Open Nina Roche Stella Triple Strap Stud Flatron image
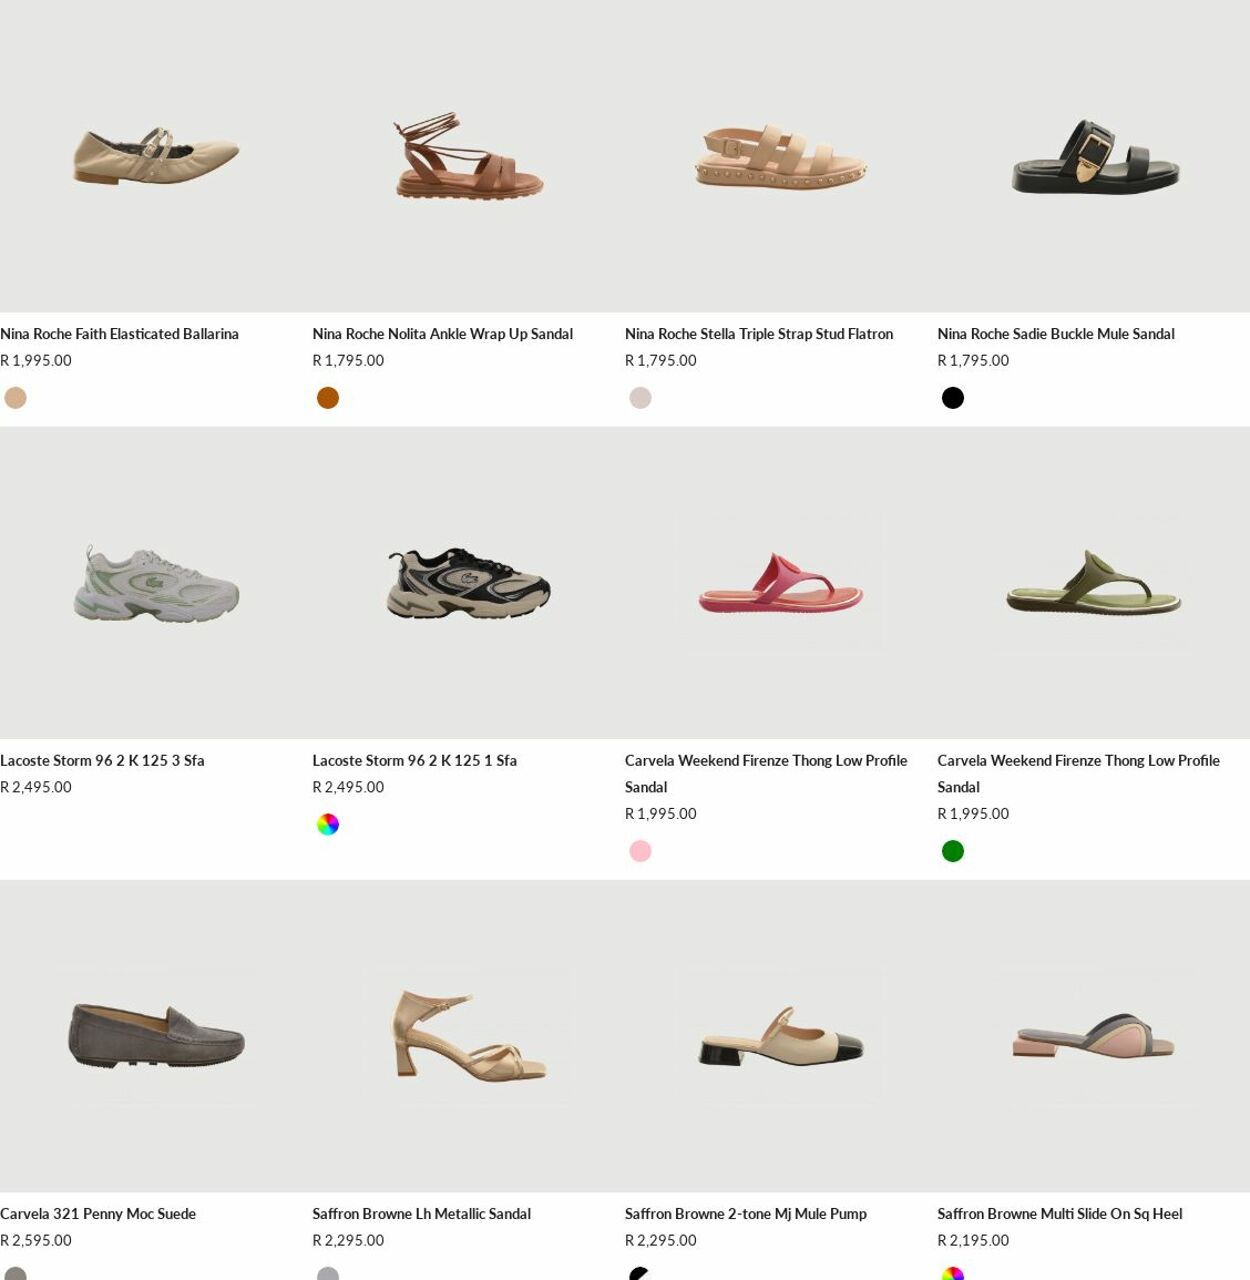 pos(781,156)
